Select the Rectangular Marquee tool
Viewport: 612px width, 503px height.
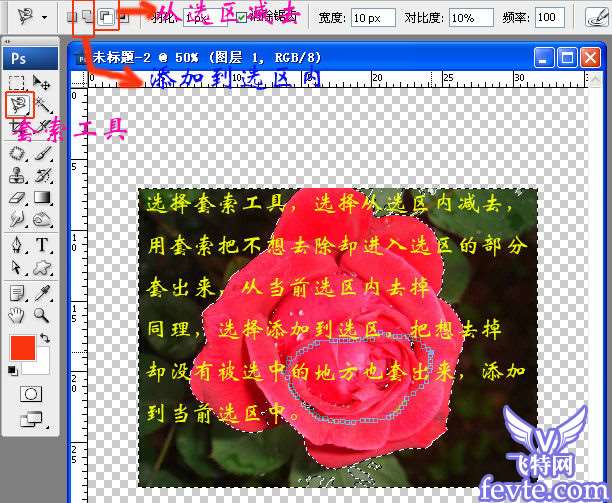click(x=16, y=82)
